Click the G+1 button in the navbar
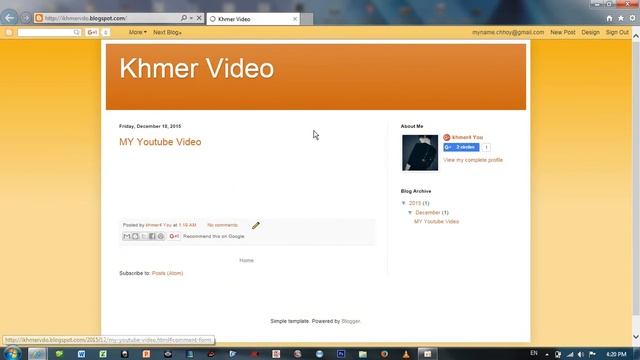The height and width of the screenshot is (360, 640). [x=93, y=32]
